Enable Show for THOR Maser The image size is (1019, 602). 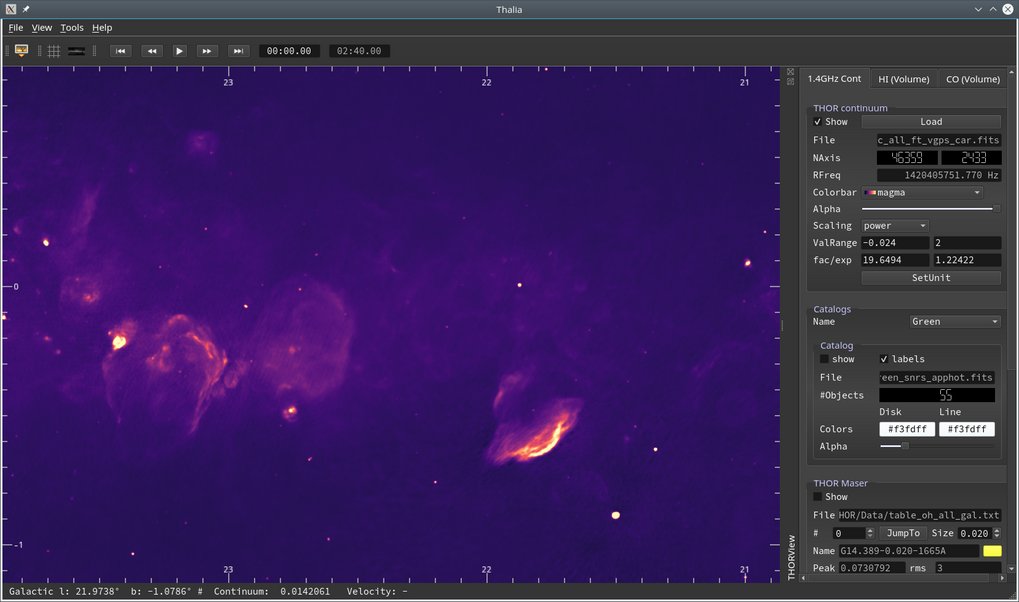point(818,497)
